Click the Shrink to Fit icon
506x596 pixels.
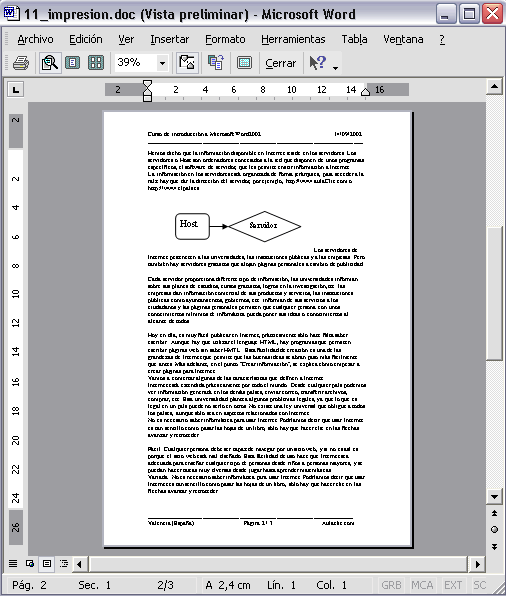pos(216,63)
